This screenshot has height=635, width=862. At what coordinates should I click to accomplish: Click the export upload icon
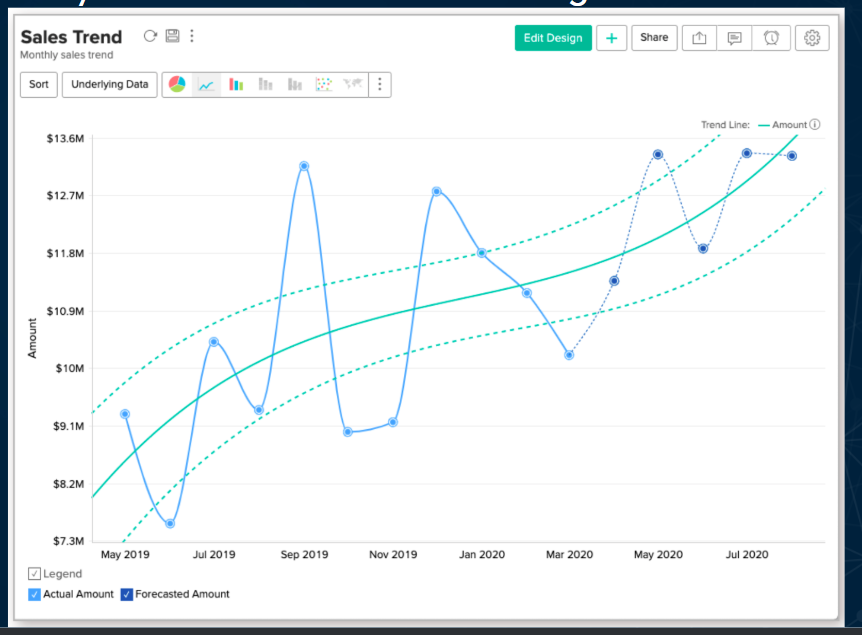coord(699,38)
